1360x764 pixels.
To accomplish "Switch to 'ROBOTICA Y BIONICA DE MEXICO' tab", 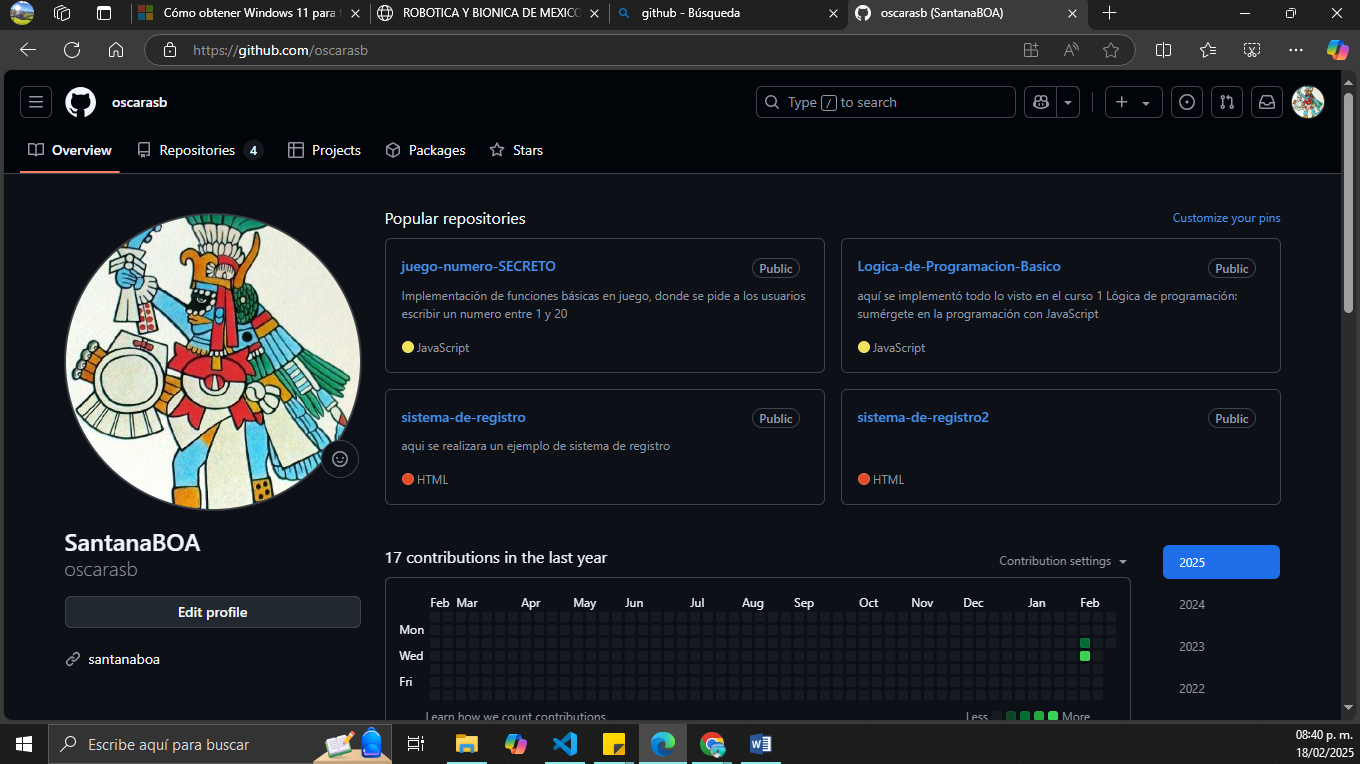I will [x=489, y=13].
